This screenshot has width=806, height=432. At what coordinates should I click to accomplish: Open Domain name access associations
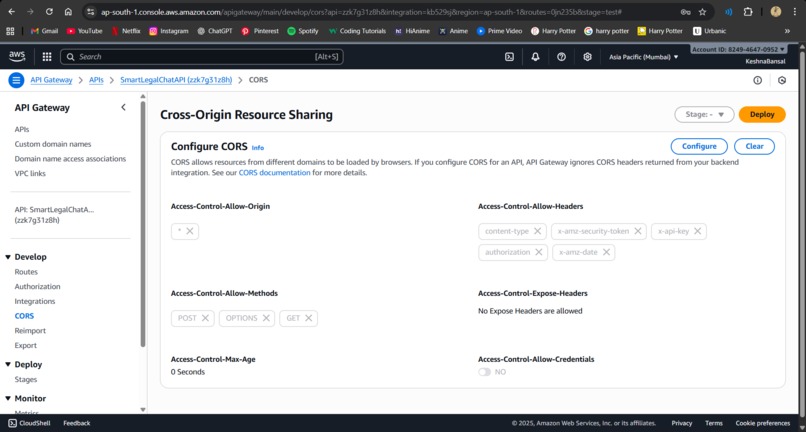(70, 159)
